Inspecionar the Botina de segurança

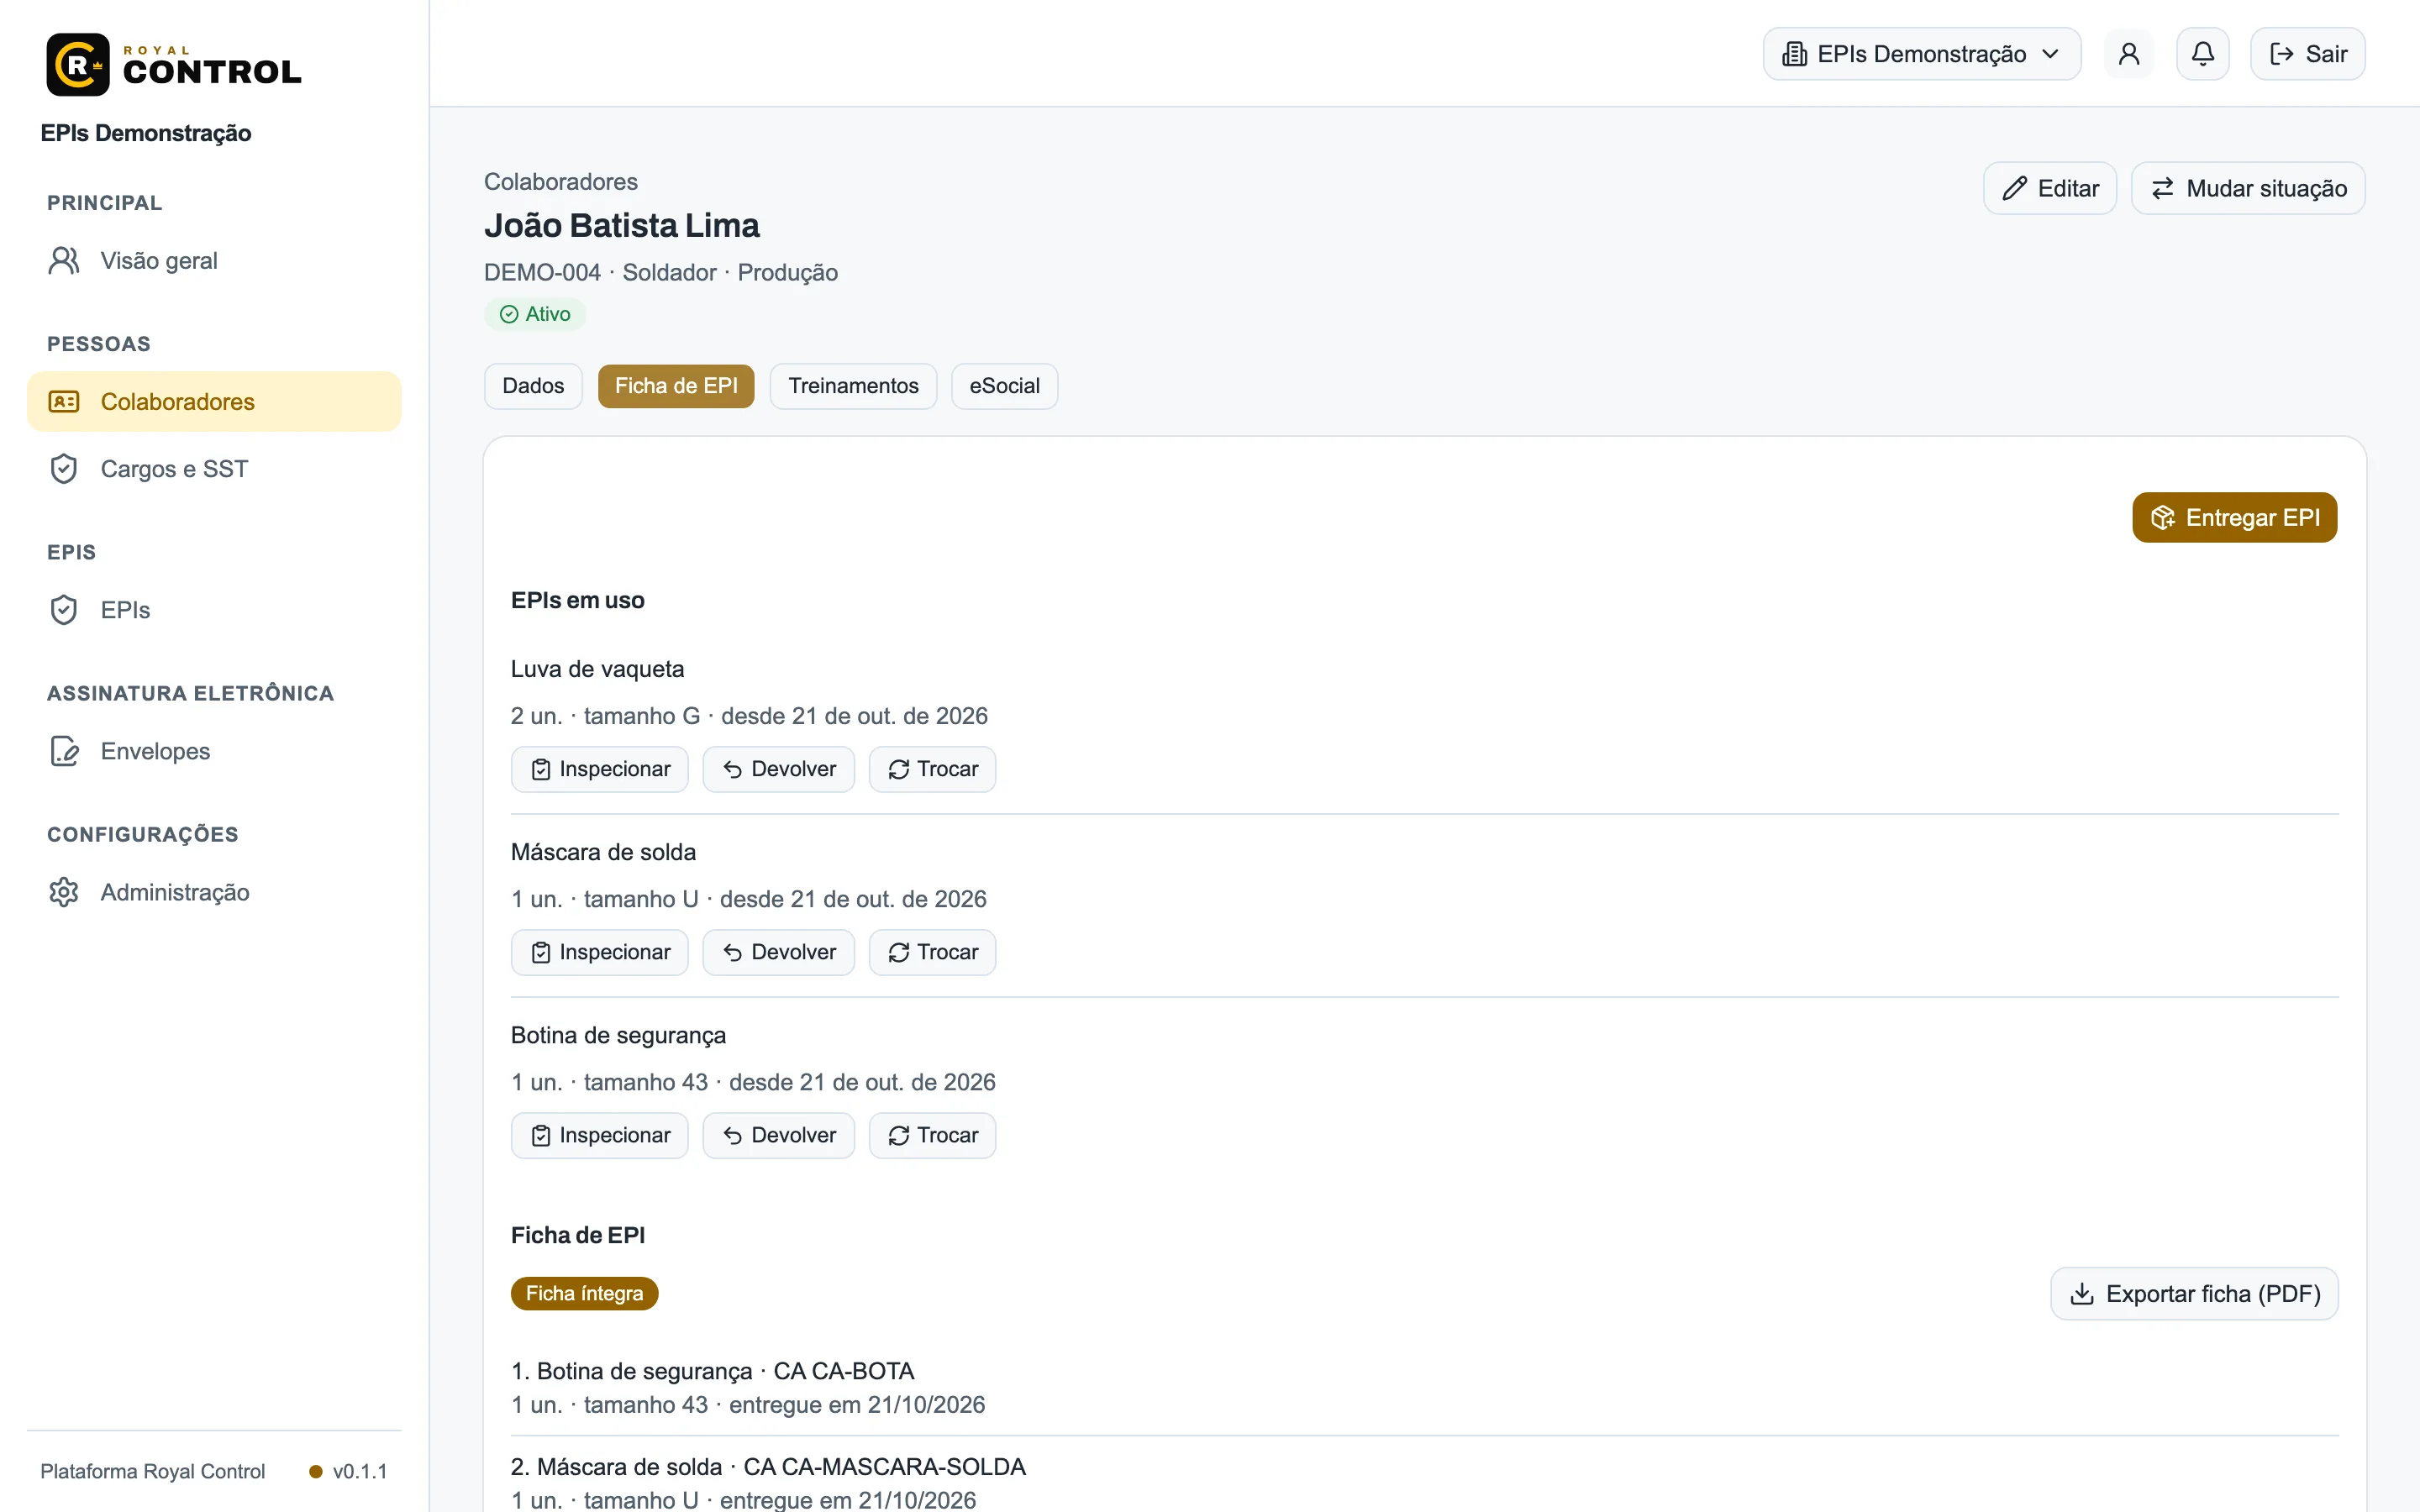[x=600, y=1135]
